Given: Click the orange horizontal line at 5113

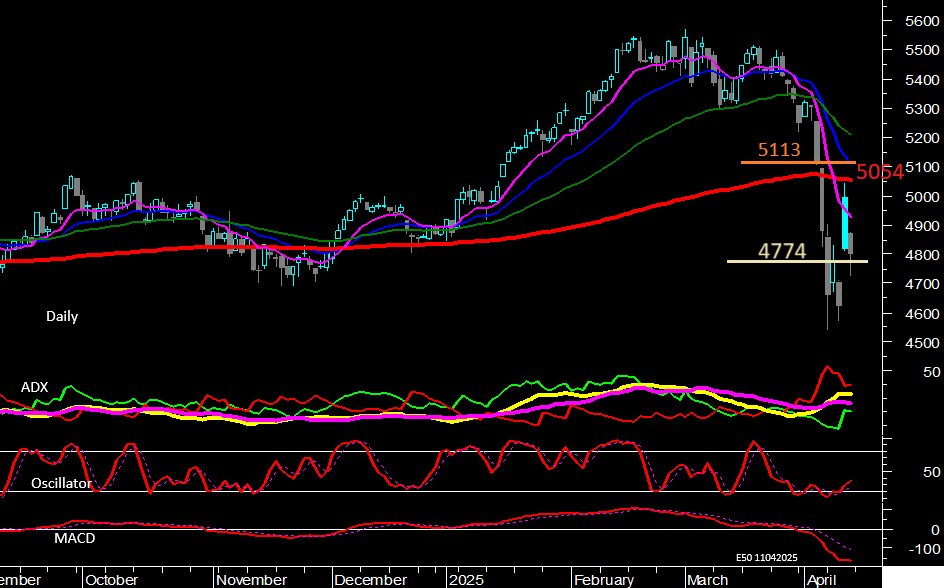Looking at the screenshot, I should (798, 162).
